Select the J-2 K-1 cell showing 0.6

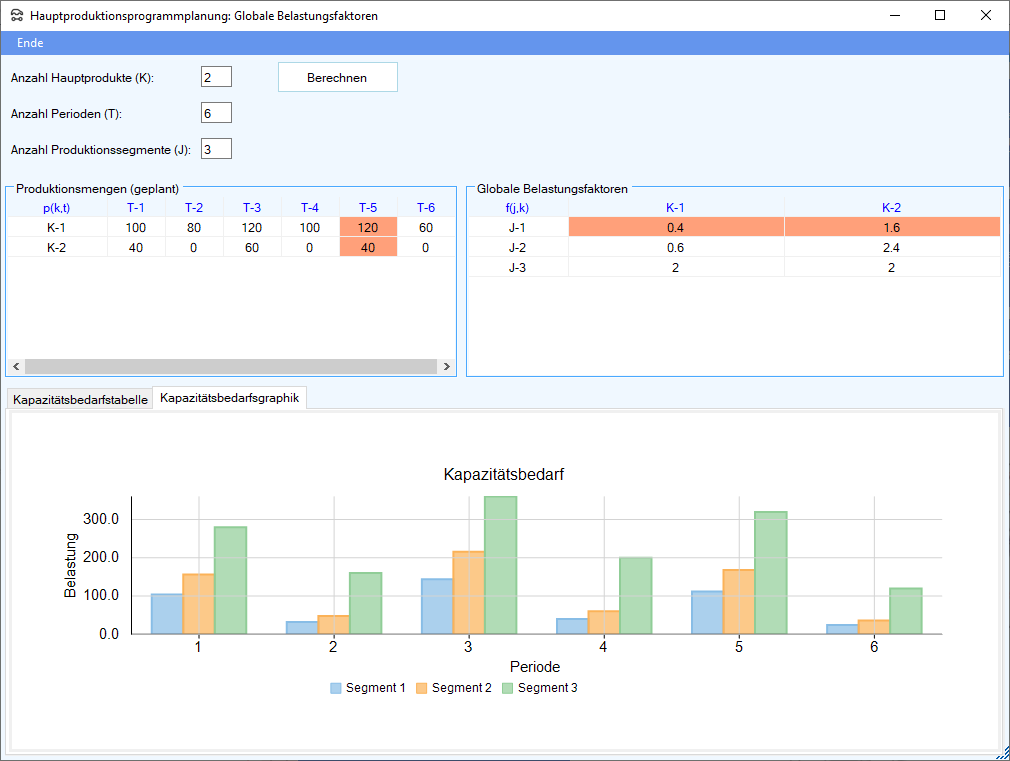(676, 247)
